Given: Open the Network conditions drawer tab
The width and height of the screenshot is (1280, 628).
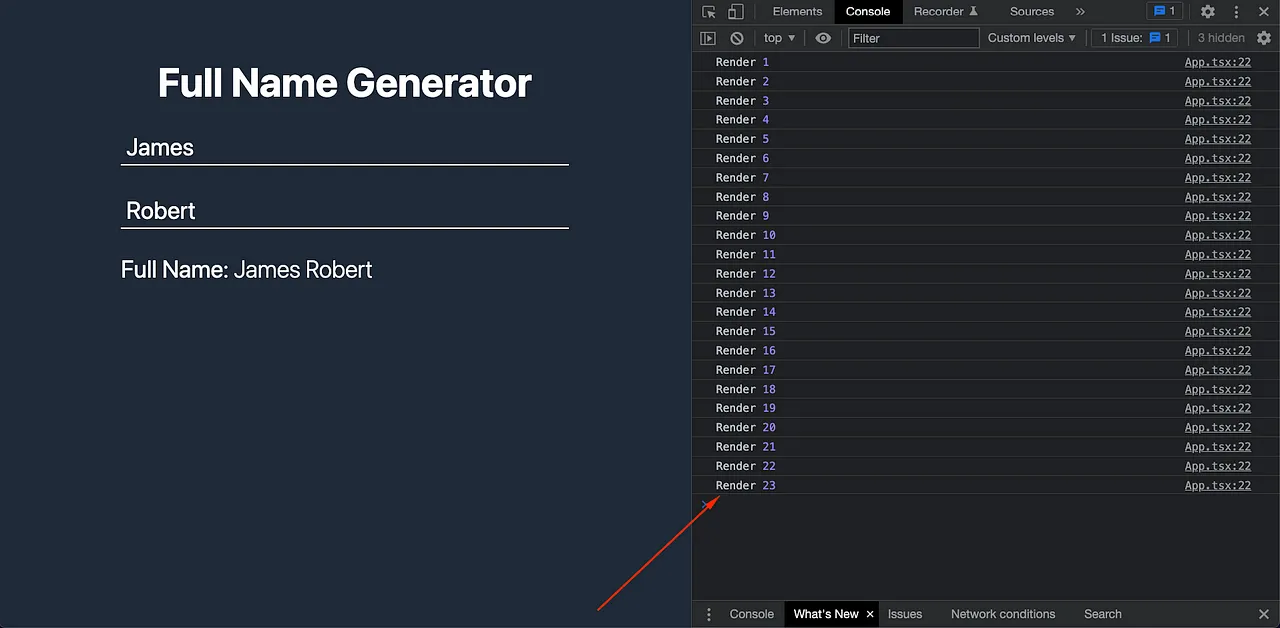Looking at the screenshot, I should pyautogui.click(x=1003, y=614).
